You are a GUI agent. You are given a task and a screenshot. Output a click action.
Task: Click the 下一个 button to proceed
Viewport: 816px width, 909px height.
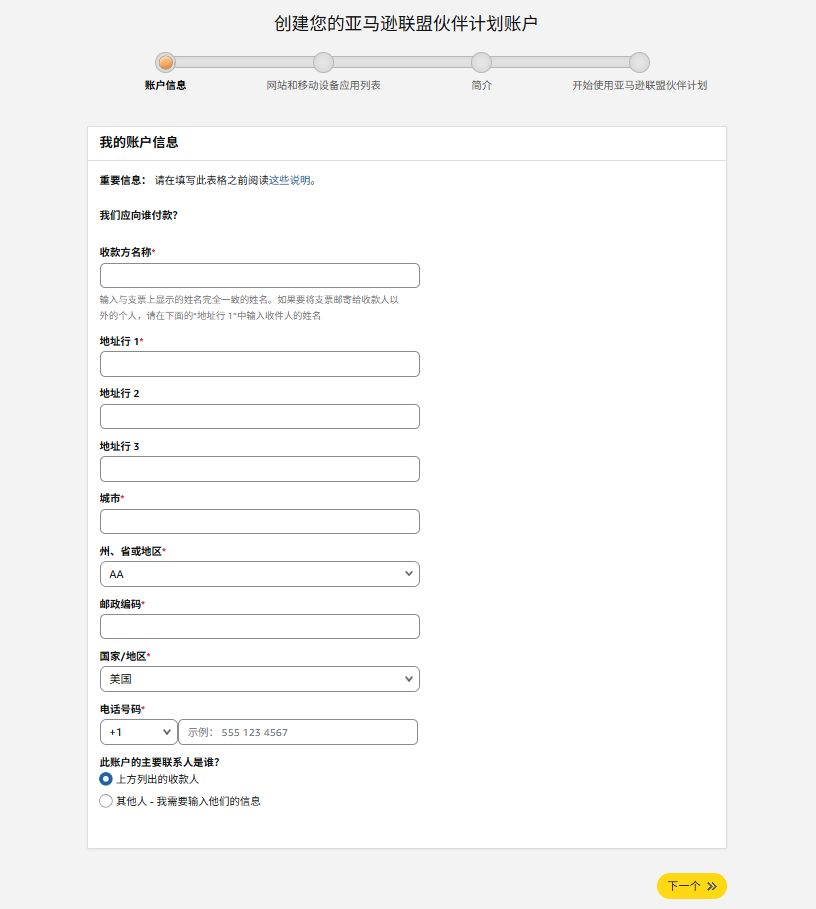click(x=691, y=886)
